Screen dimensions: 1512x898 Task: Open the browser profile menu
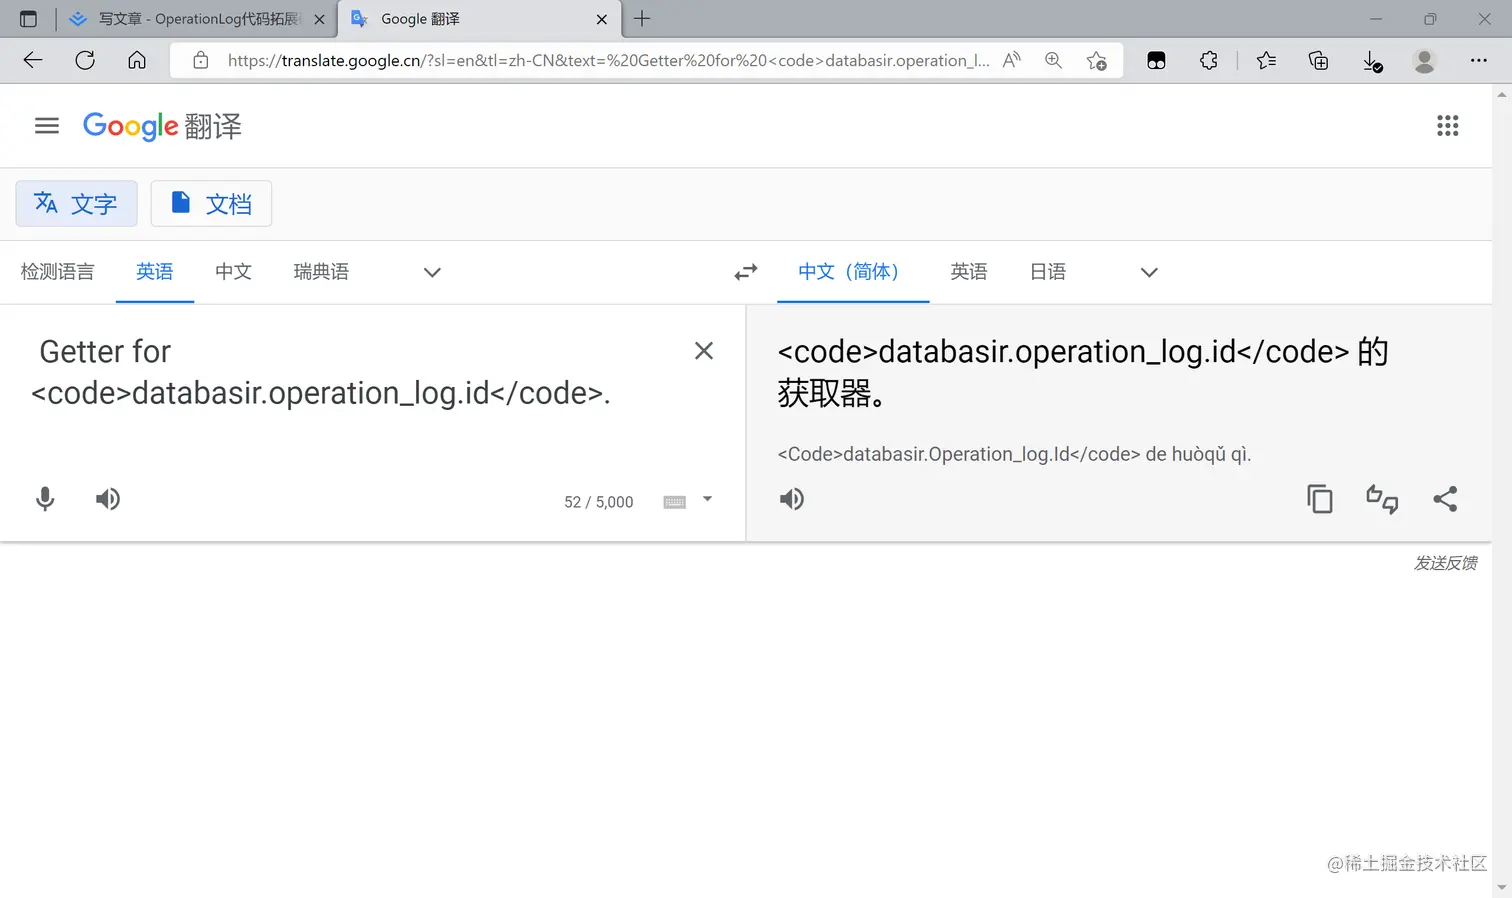(1424, 61)
